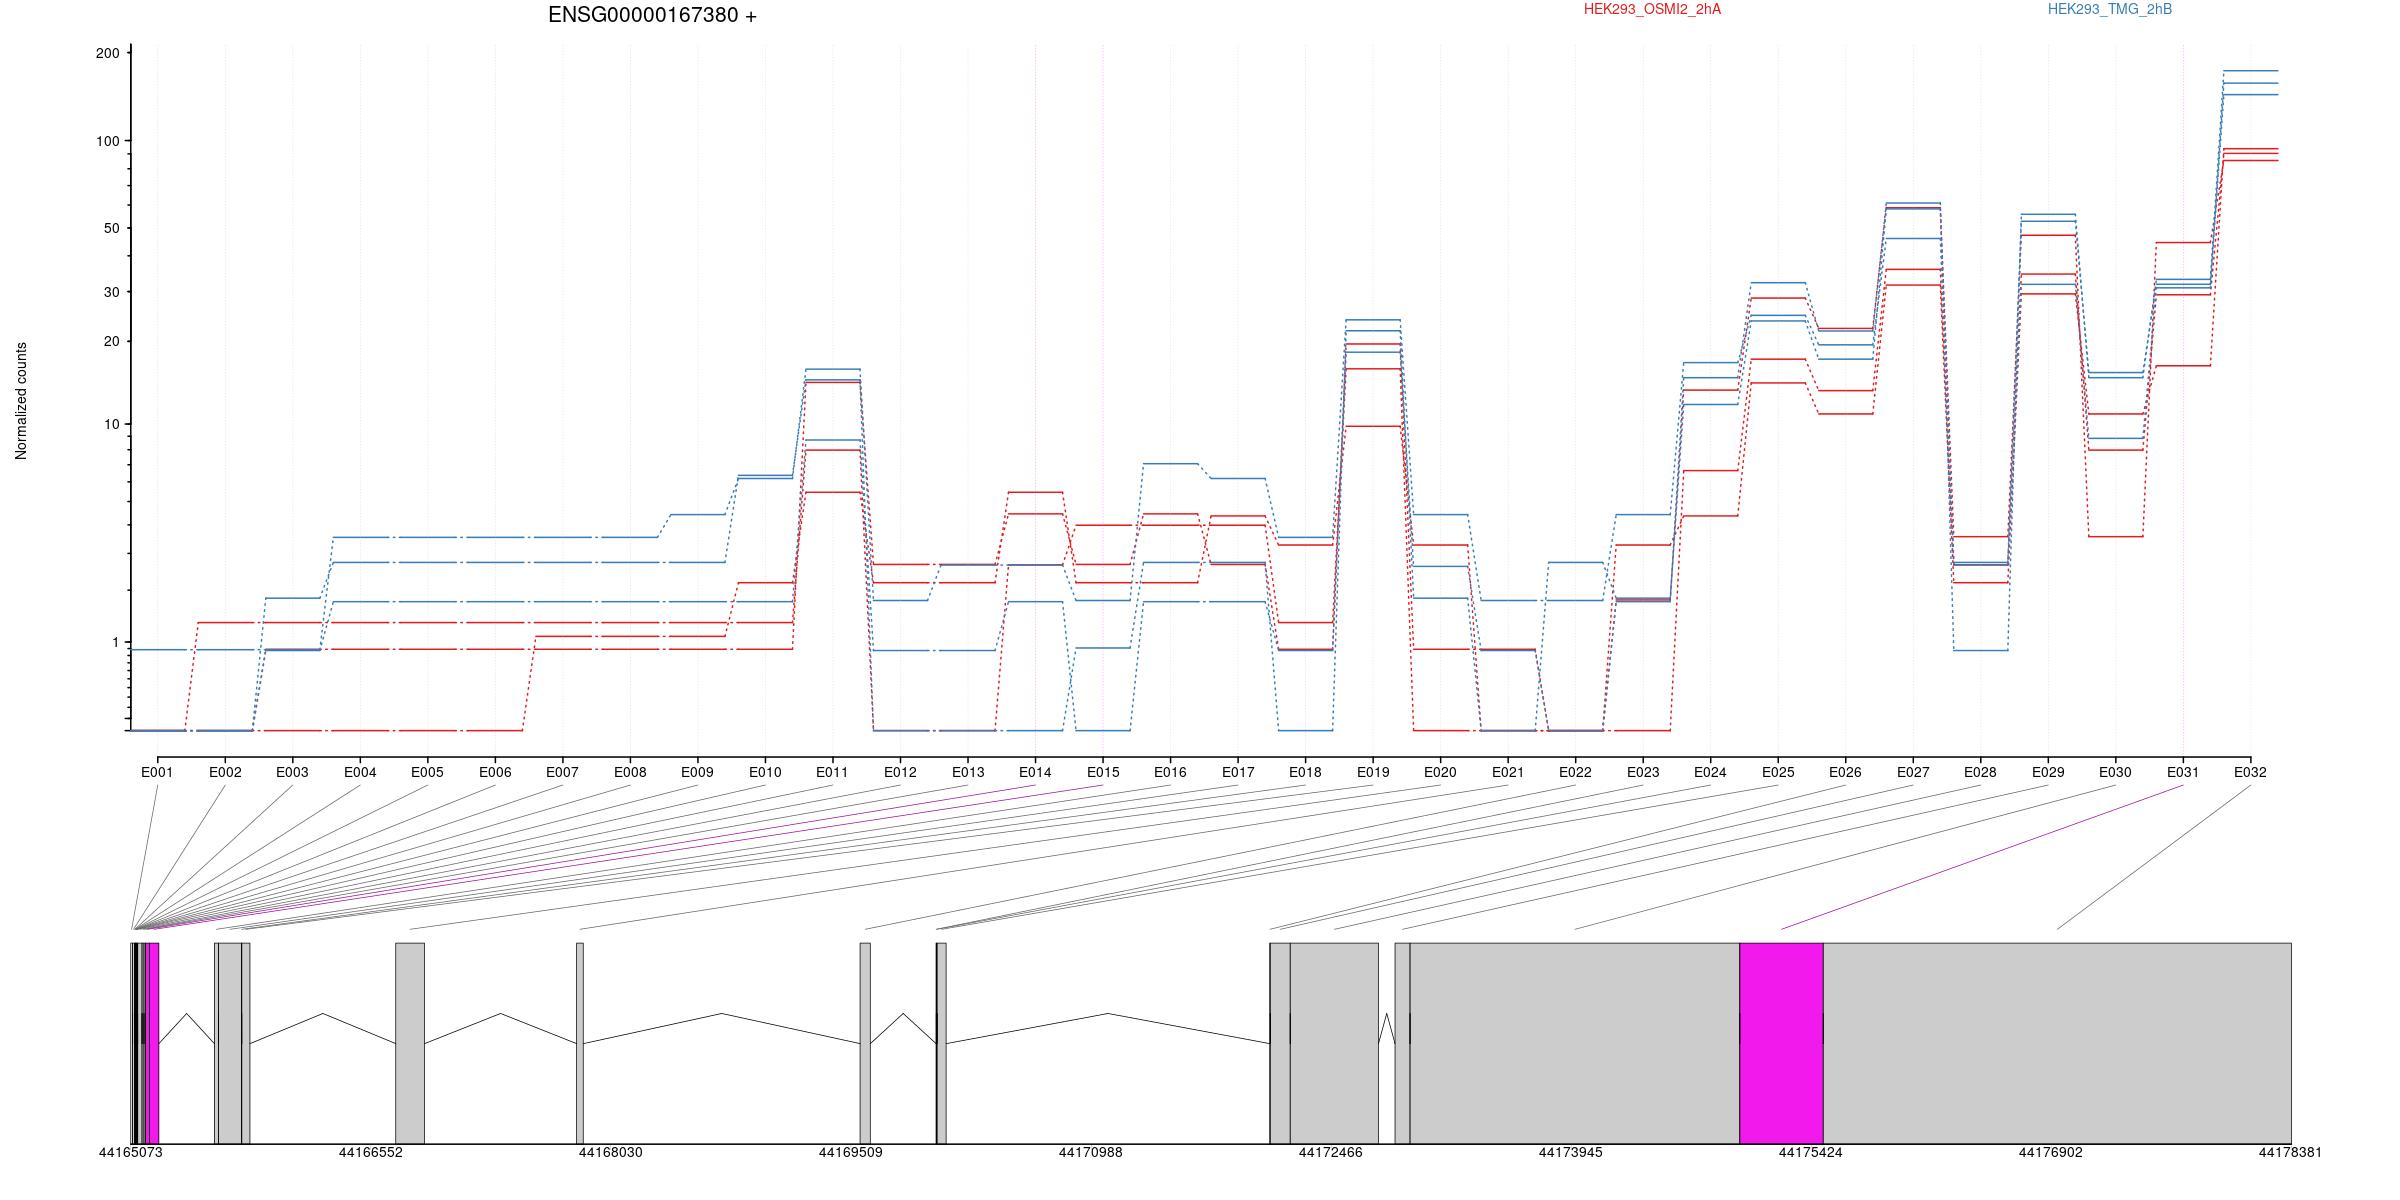Click the 1 y-axis tick label

pos(115,642)
